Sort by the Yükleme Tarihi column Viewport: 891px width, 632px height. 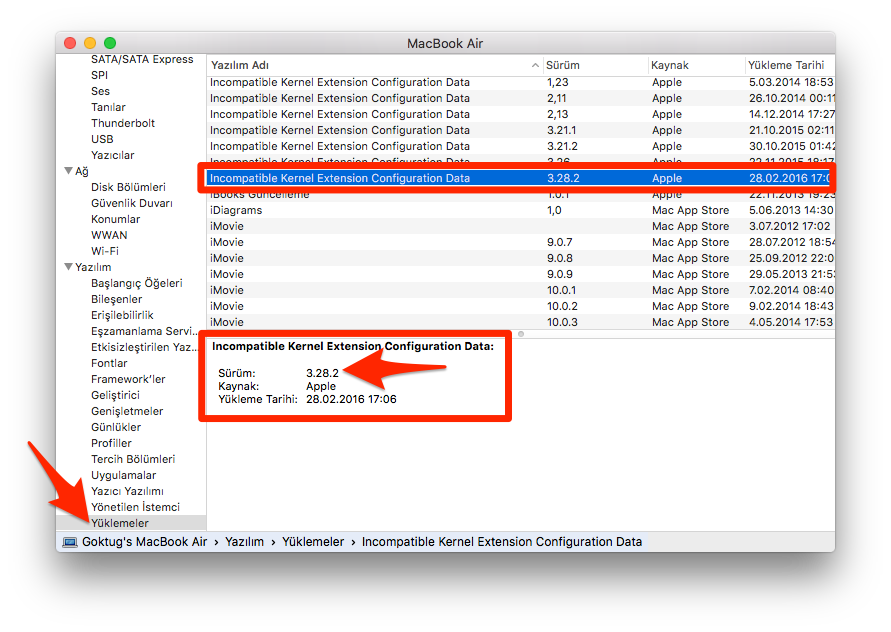[786, 65]
